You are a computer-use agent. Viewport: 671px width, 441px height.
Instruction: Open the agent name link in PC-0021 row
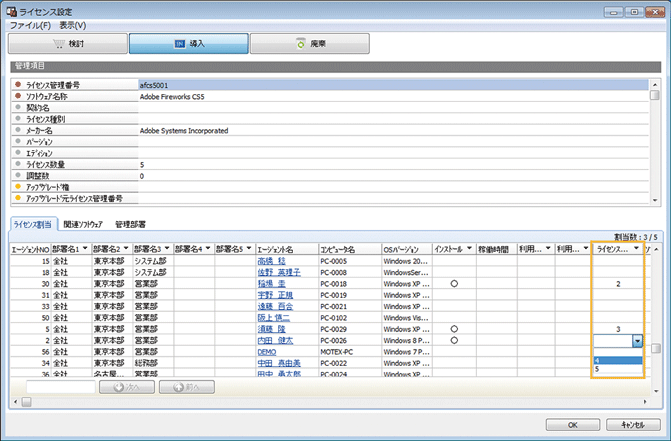[275, 307]
